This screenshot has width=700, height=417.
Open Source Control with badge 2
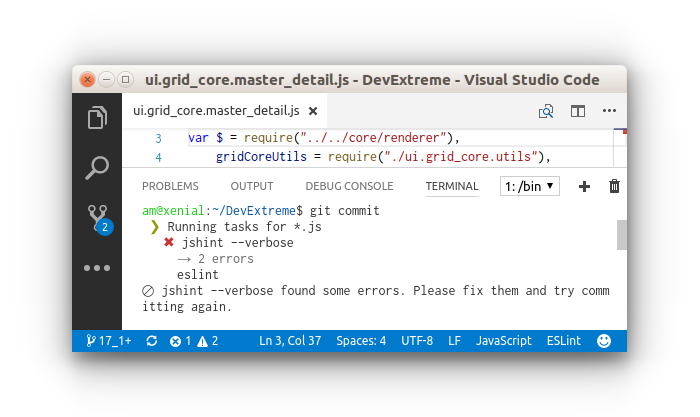(97, 218)
